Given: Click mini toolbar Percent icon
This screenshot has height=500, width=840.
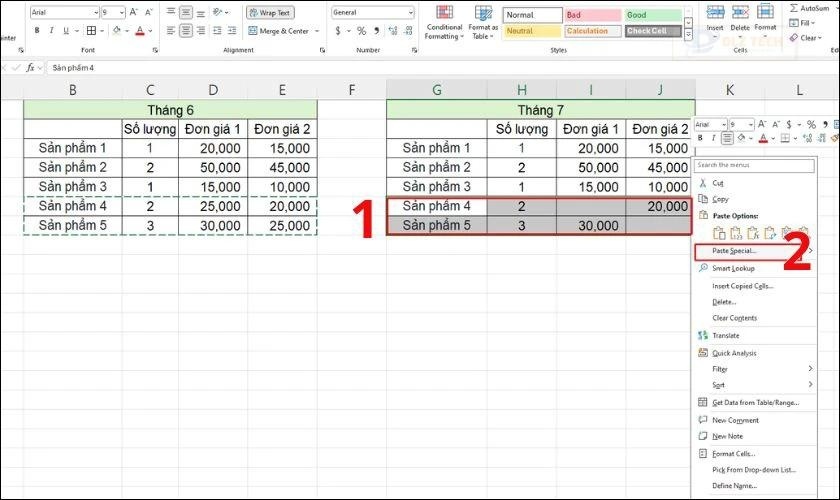Looking at the screenshot, I should (x=811, y=124).
